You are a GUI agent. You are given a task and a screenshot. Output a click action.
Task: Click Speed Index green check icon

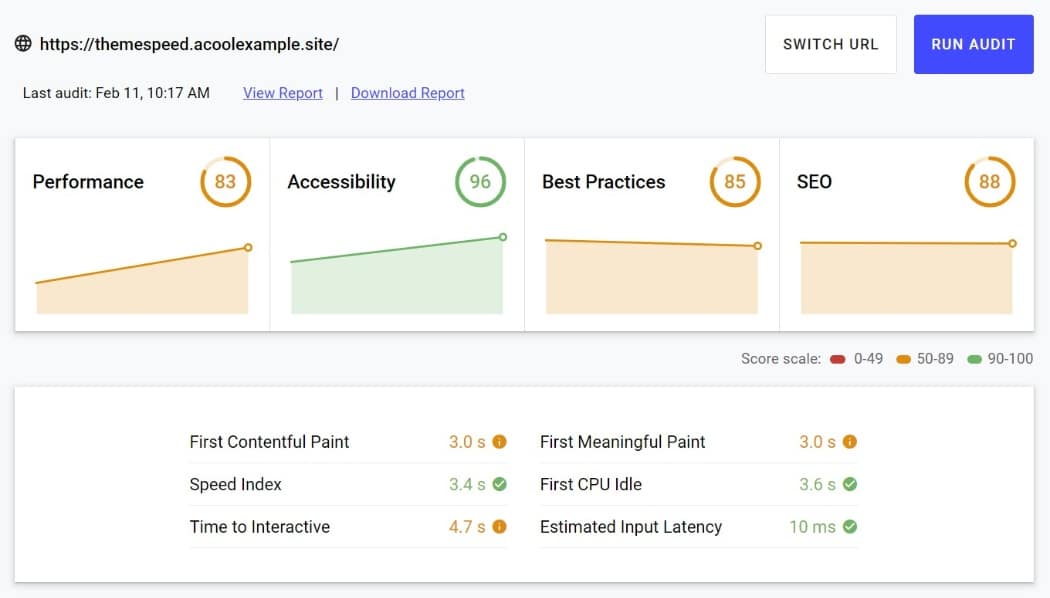tap(499, 484)
